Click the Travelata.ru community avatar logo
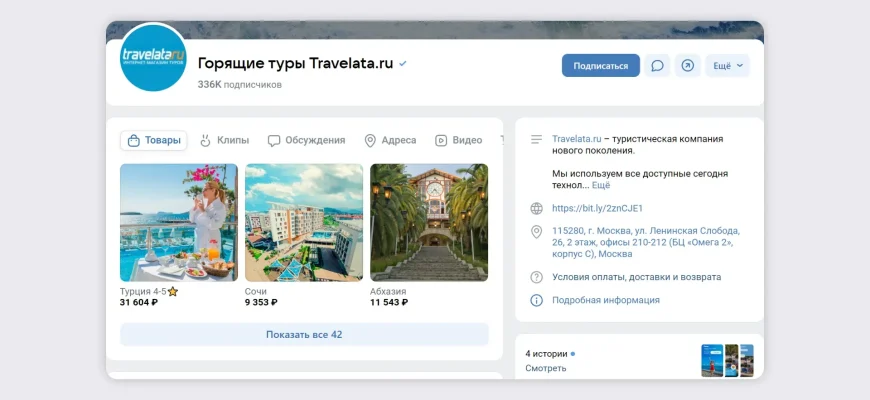The height and width of the screenshot is (400, 870). pyautogui.click(x=153, y=58)
